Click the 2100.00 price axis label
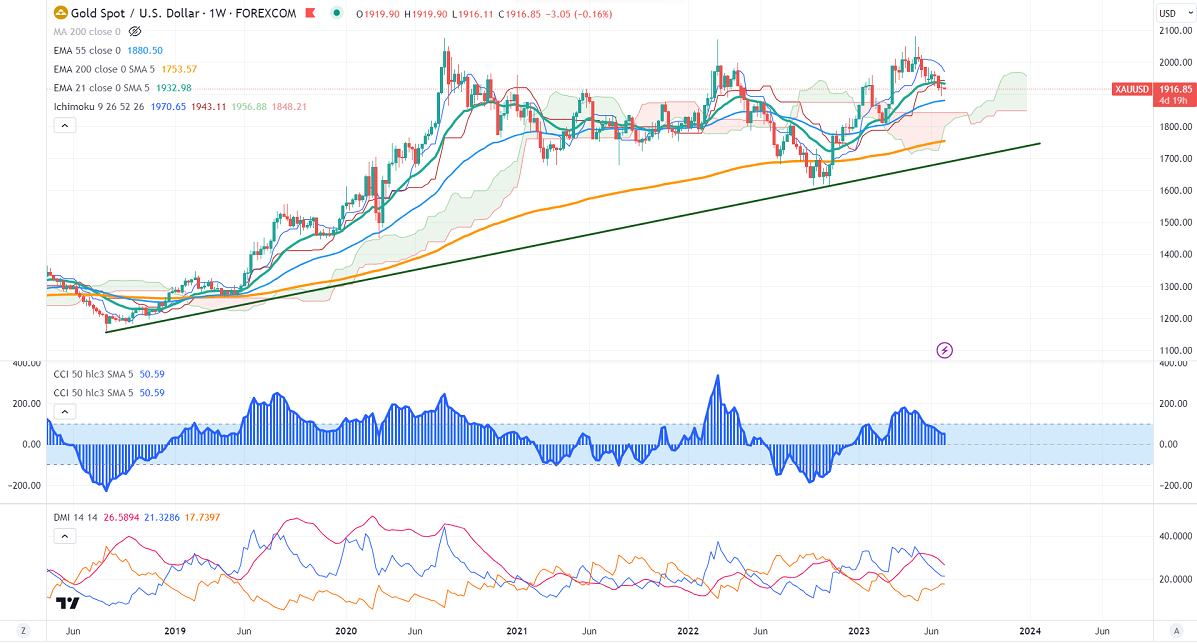The width and height of the screenshot is (1197, 644). [x=1176, y=31]
